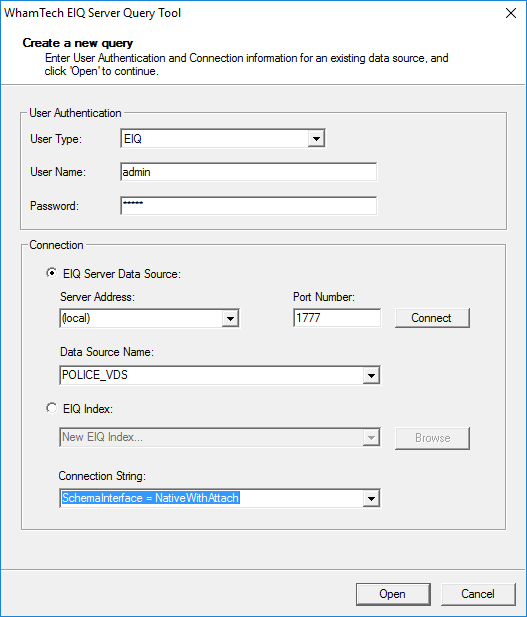The image size is (527, 617).
Task: Click into the Password field
Action: tap(248, 206)
